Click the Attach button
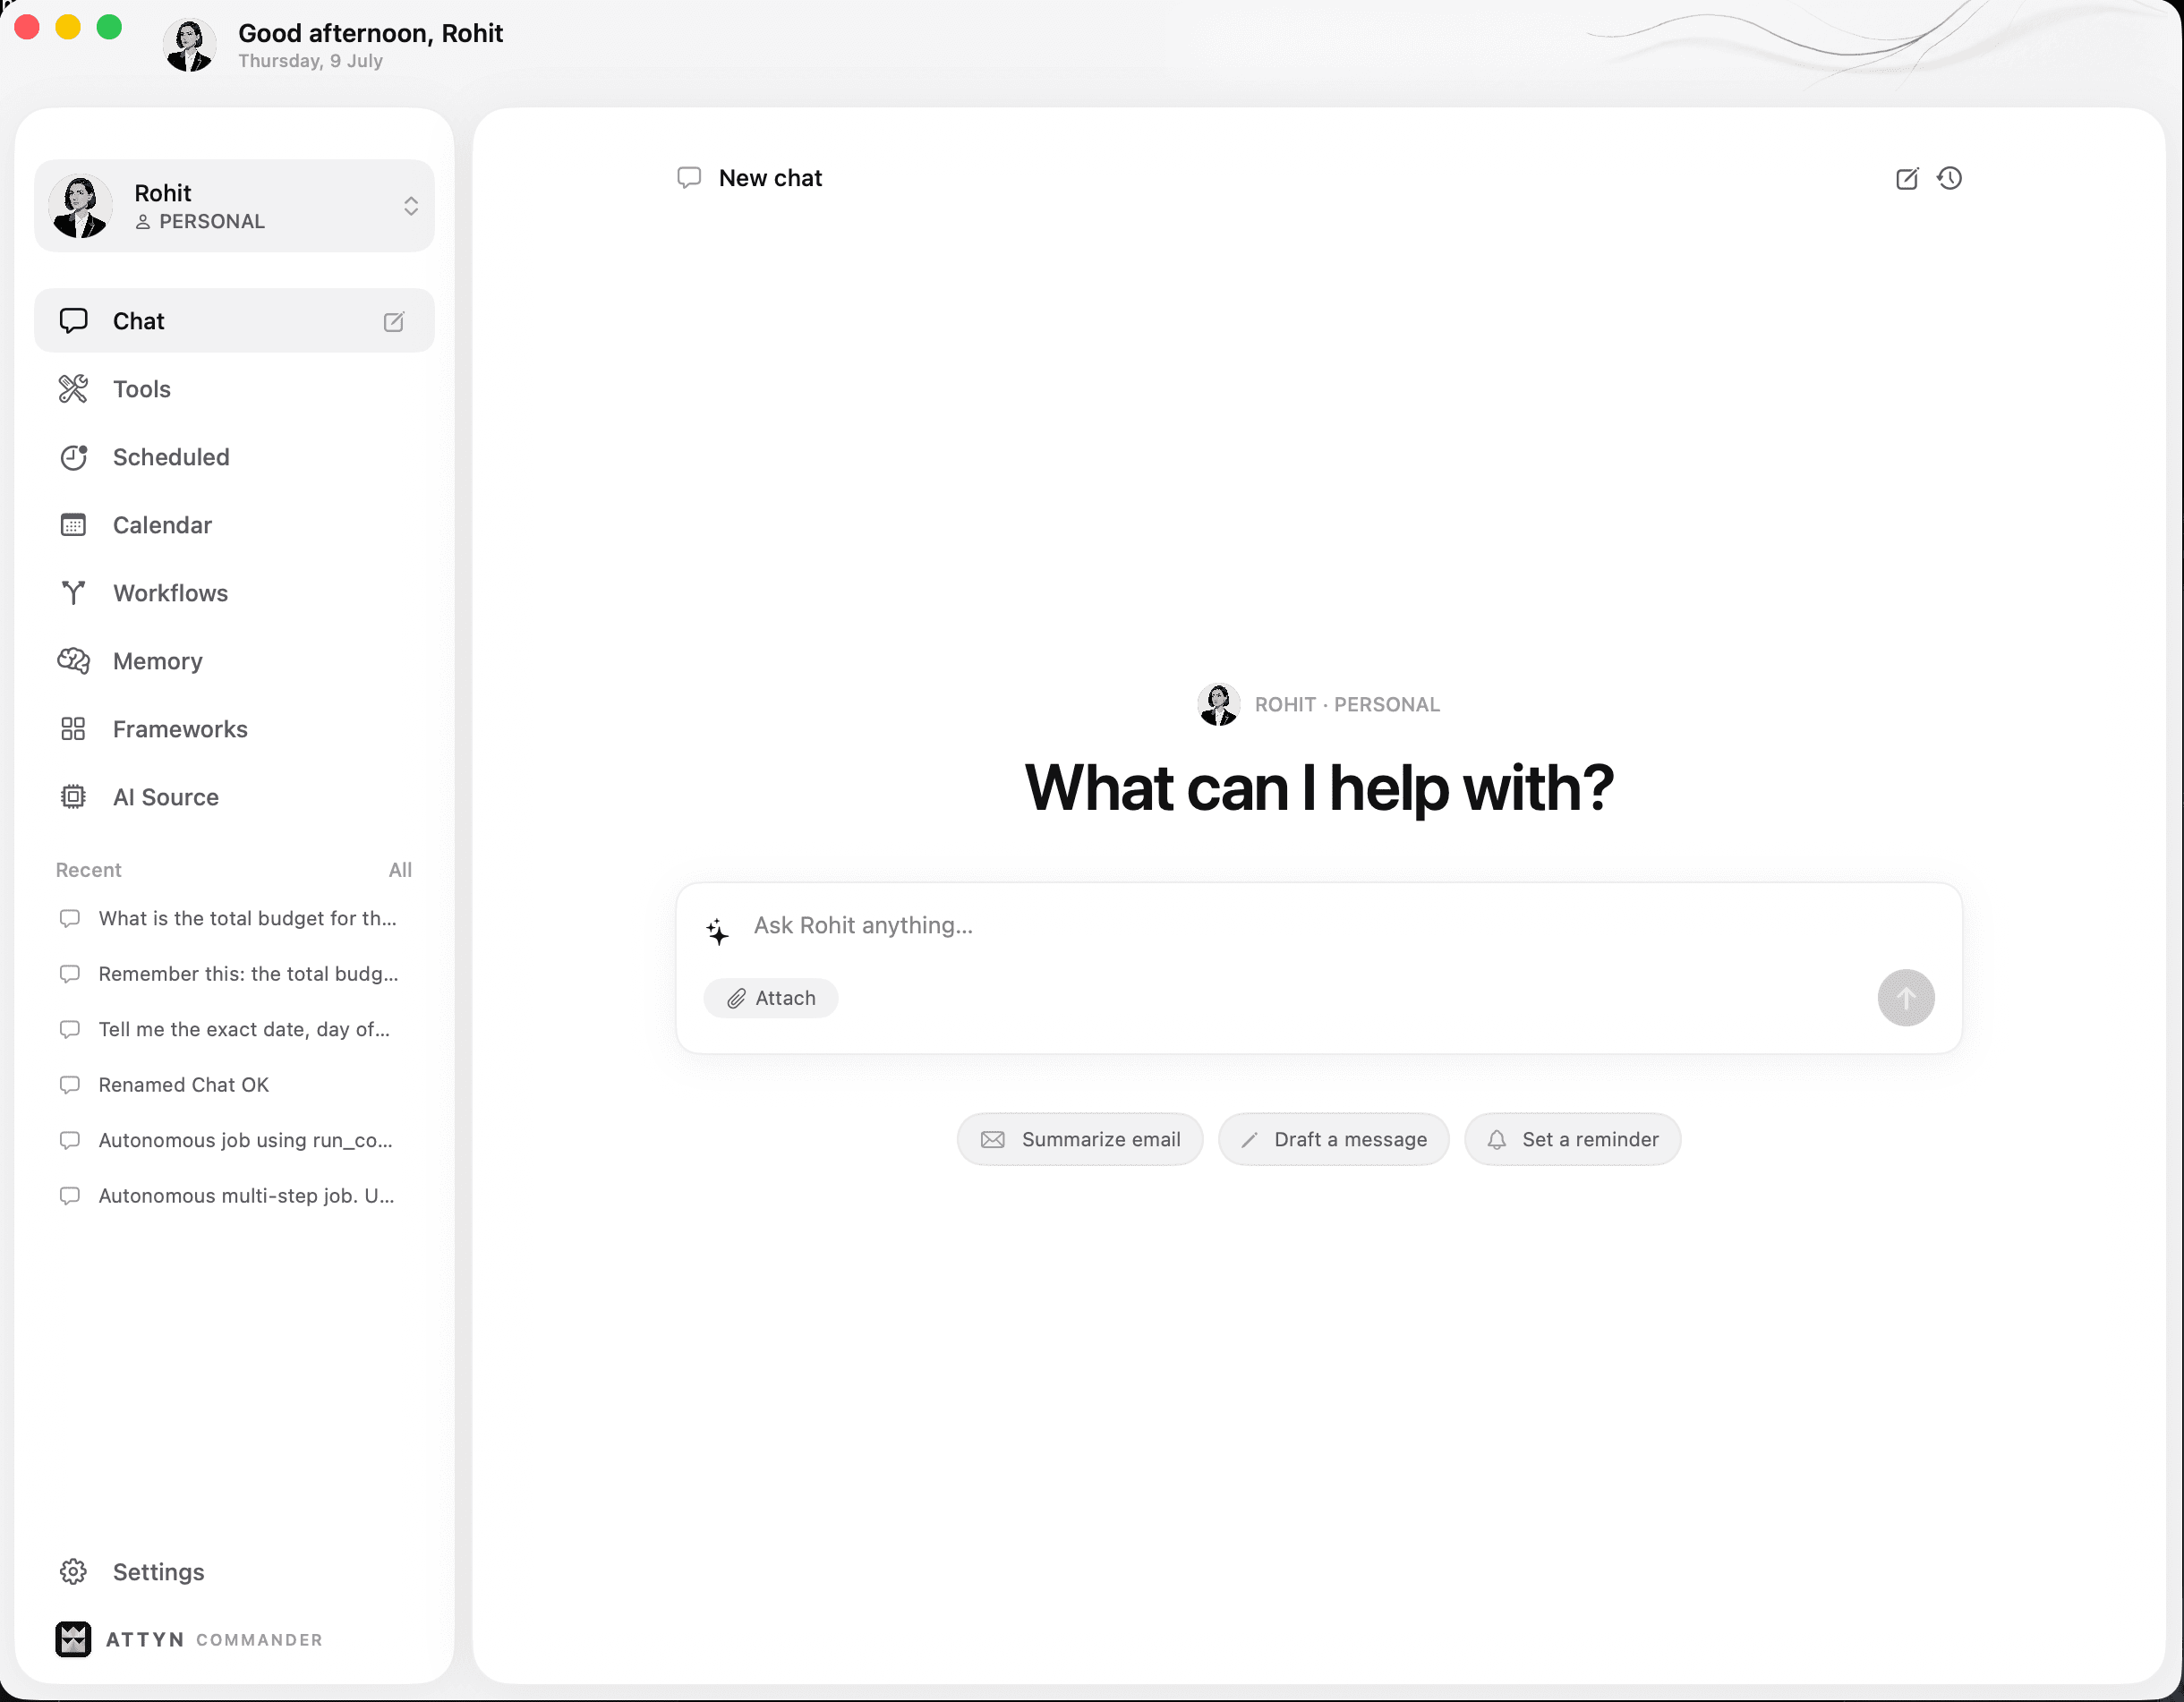The image size is (2184, 1702). pos(771,998)
